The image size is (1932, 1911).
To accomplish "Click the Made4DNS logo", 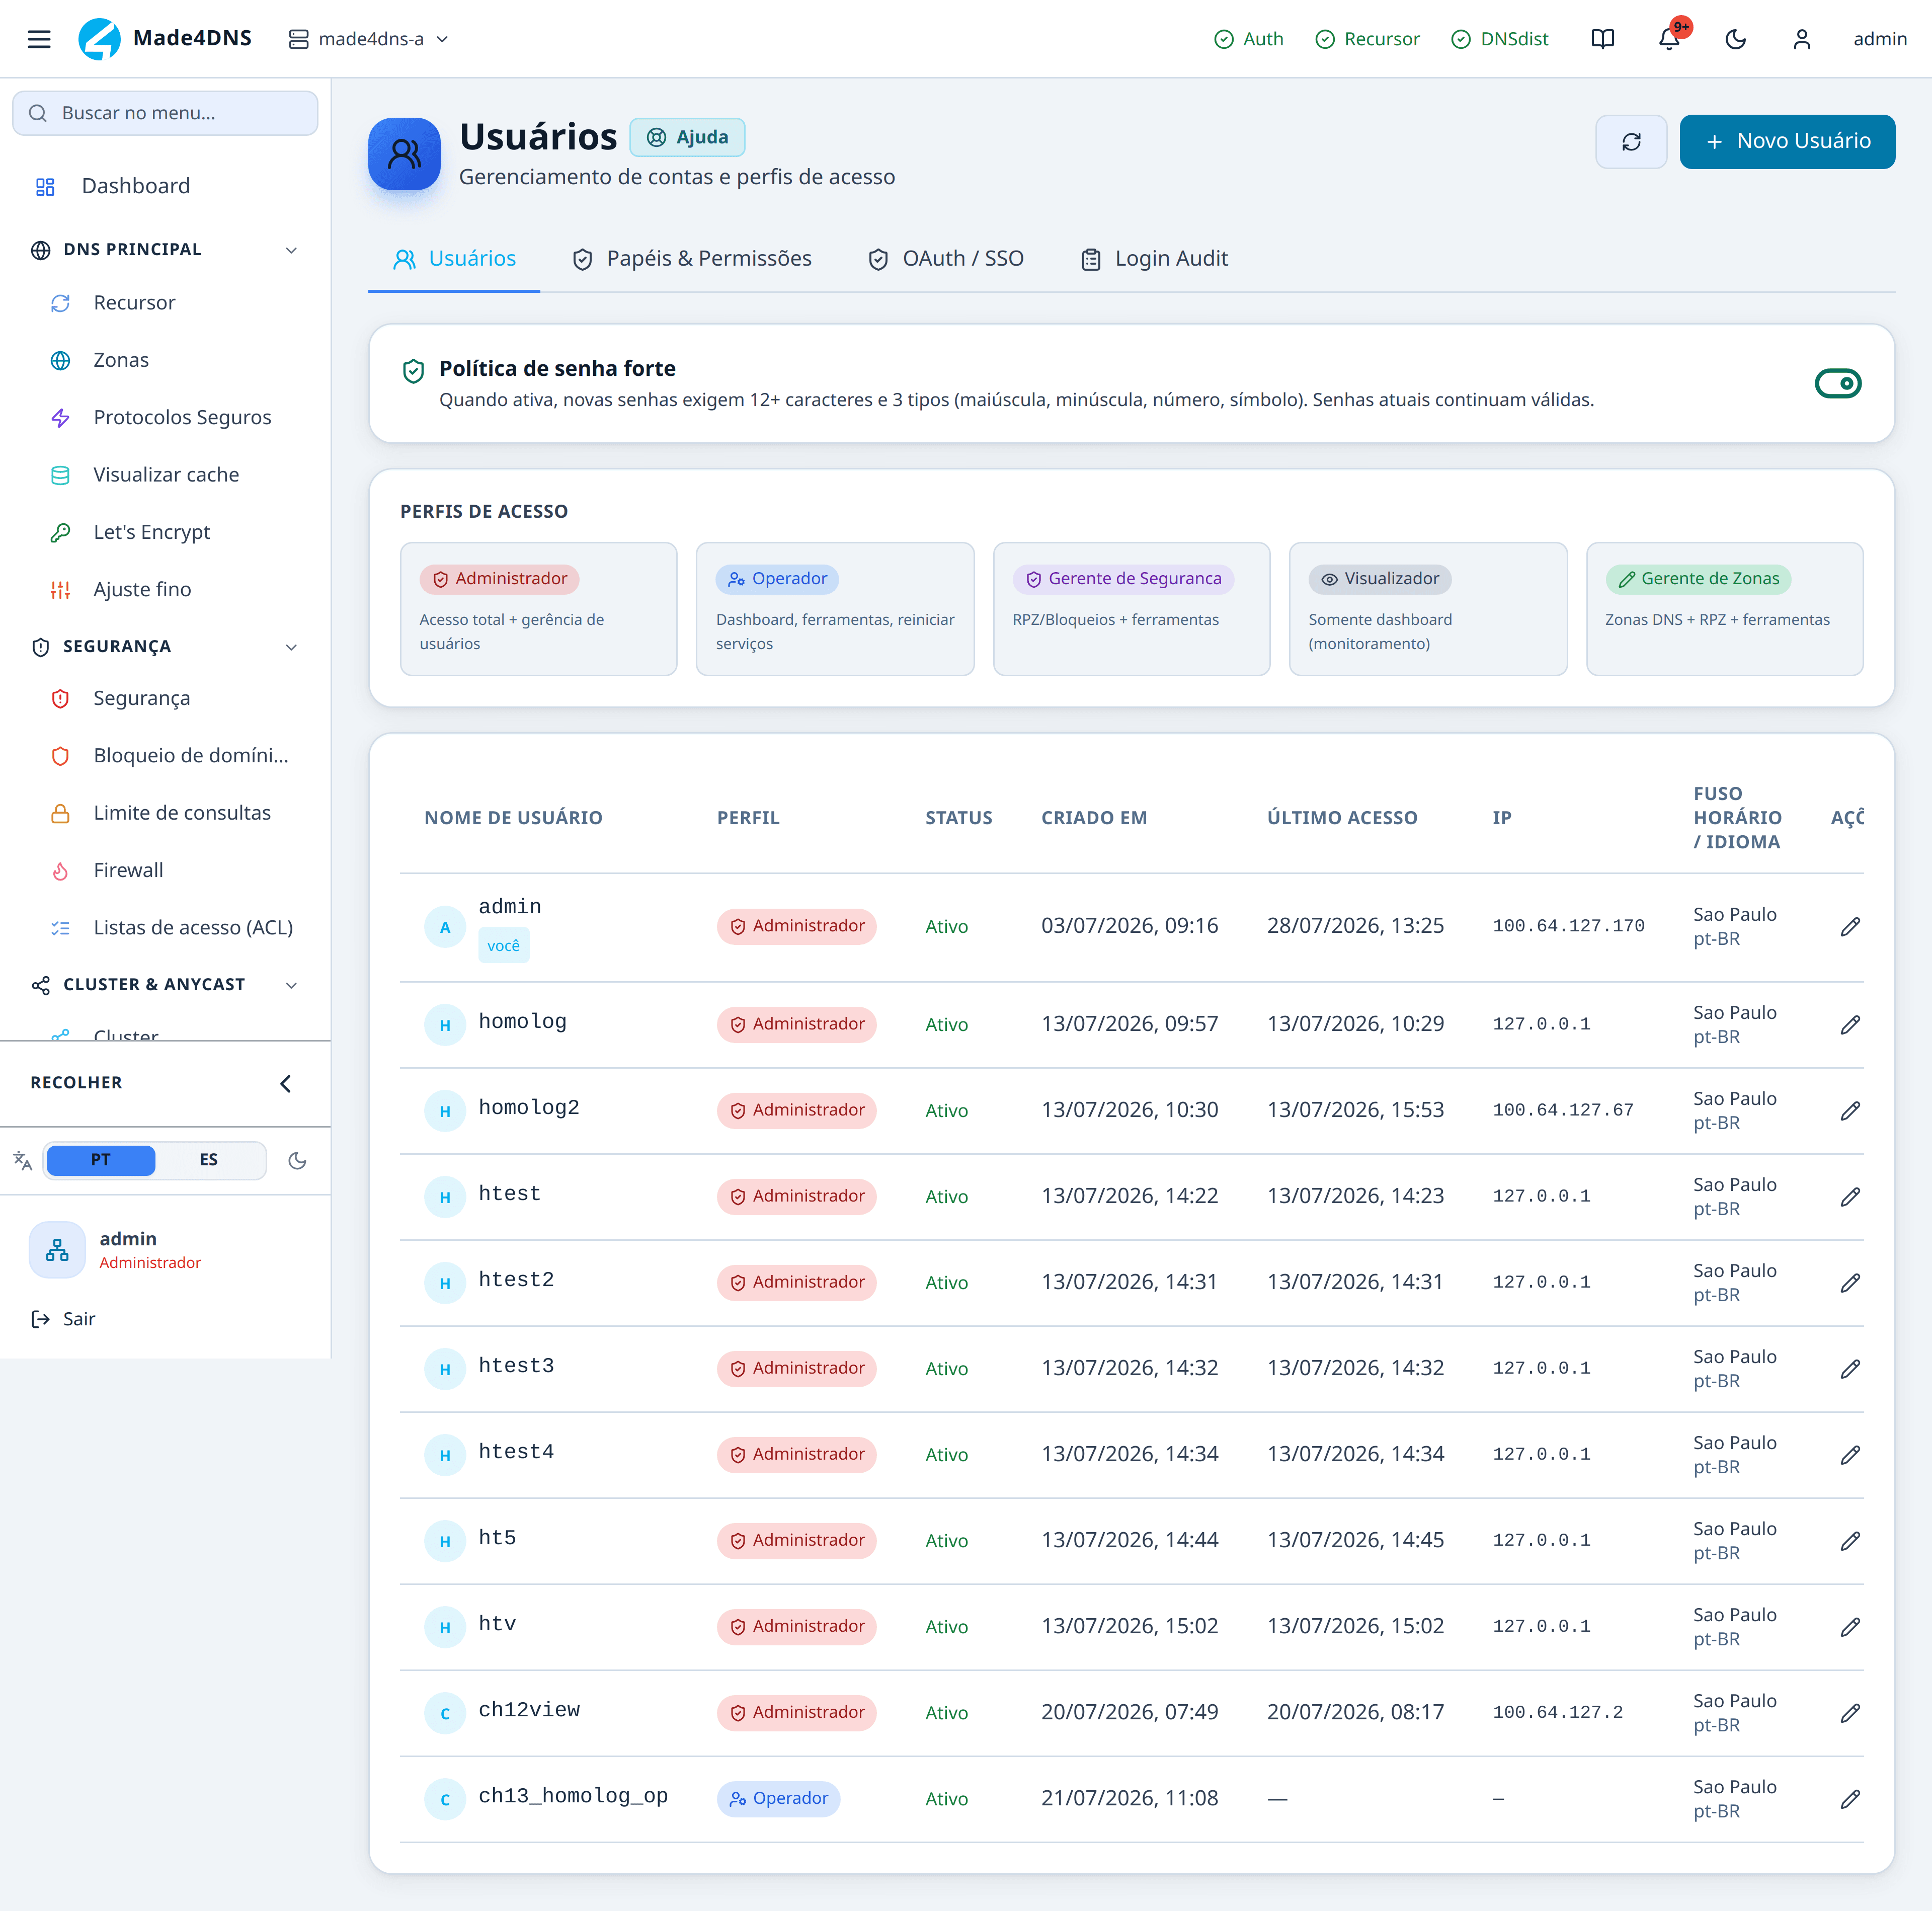I will (x=165, y=39).
